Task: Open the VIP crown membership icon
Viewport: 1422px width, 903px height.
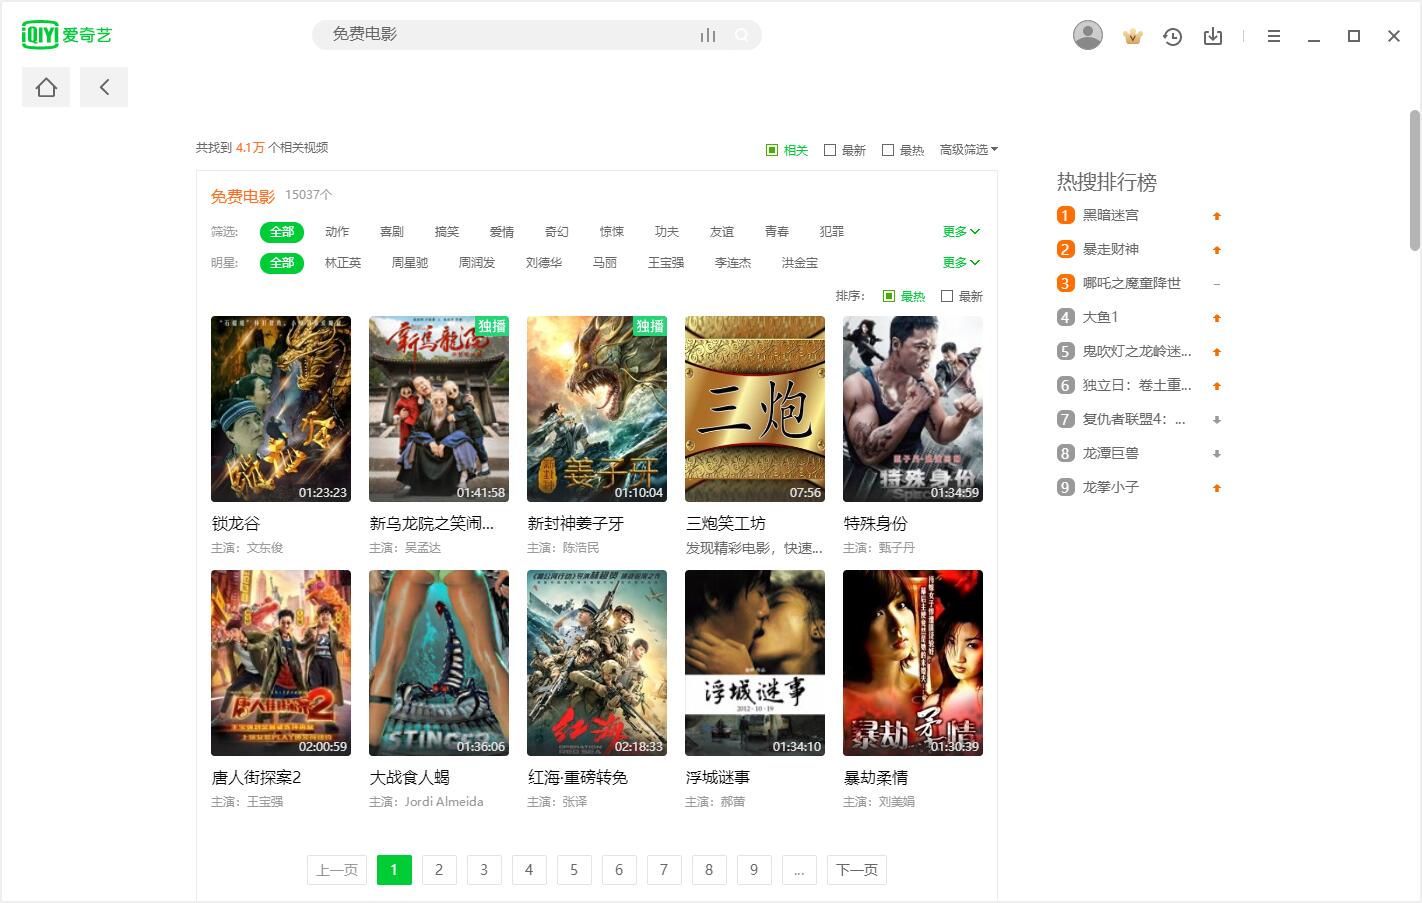Action: click(x=1131, y=35)
